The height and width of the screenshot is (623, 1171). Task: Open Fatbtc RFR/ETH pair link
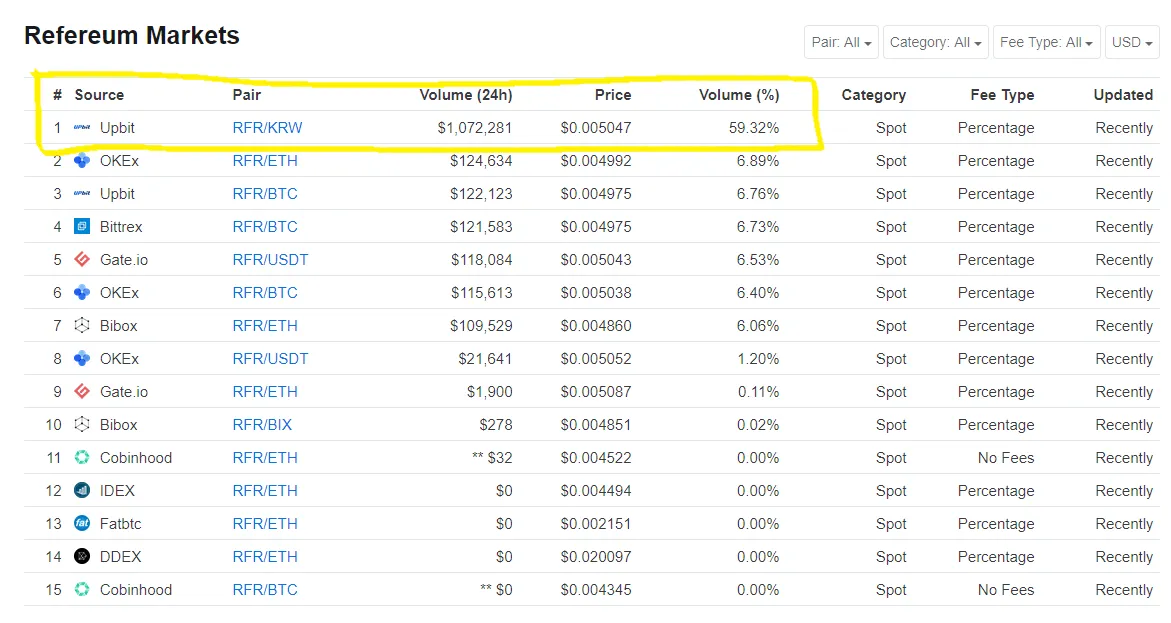coord(265,524)
